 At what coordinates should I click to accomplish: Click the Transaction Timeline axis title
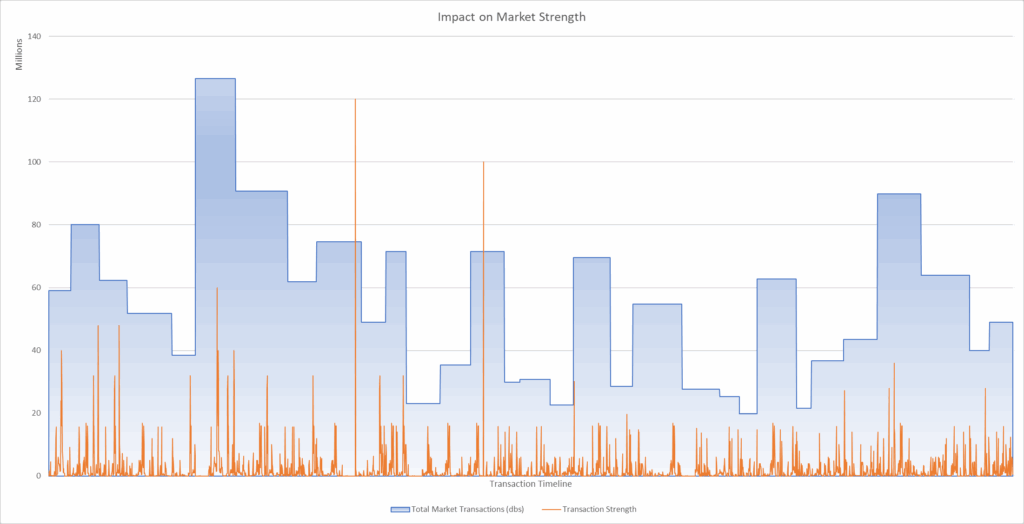pyautogui.click(x=531, y=484)
